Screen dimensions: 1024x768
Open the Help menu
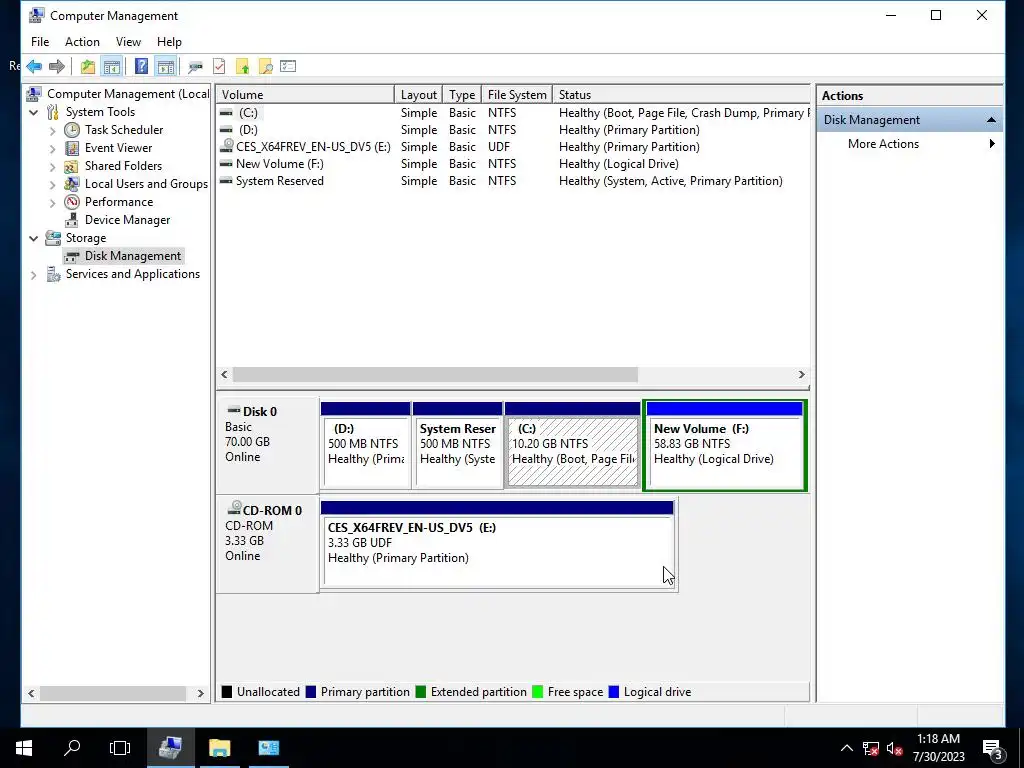tap(169, 42)
